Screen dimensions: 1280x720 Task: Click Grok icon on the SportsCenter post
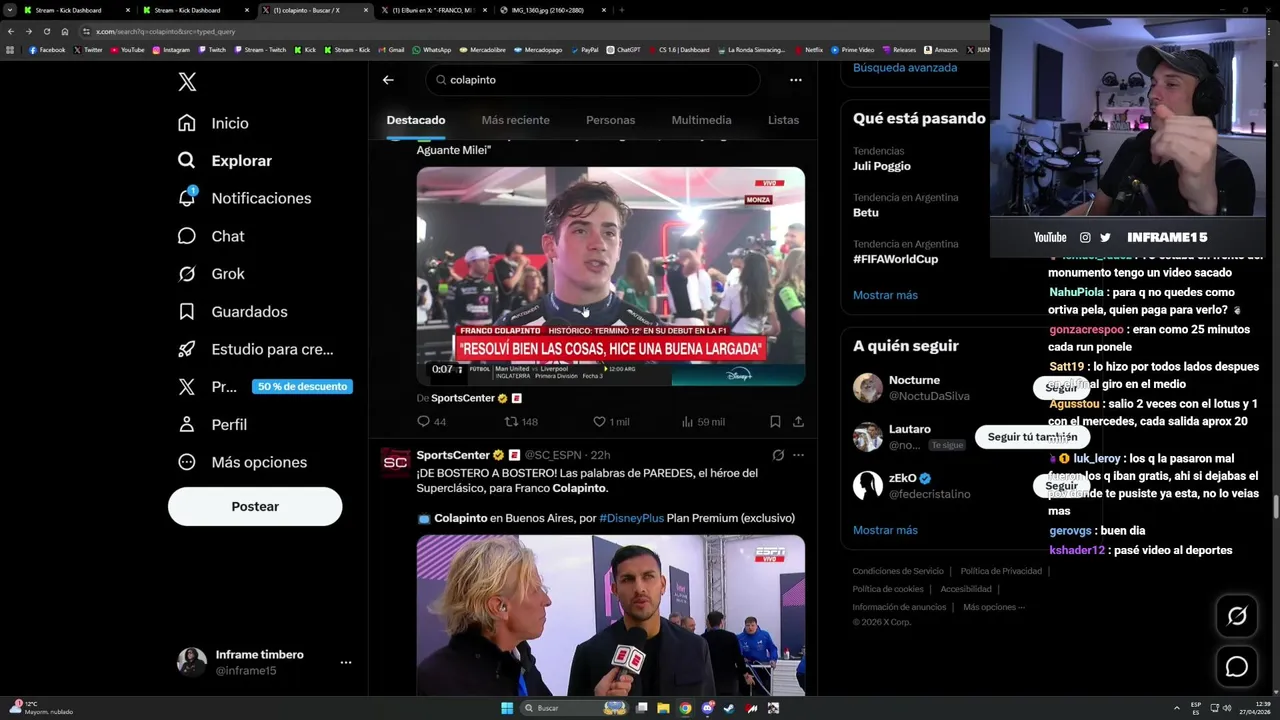tap(778, 455)
